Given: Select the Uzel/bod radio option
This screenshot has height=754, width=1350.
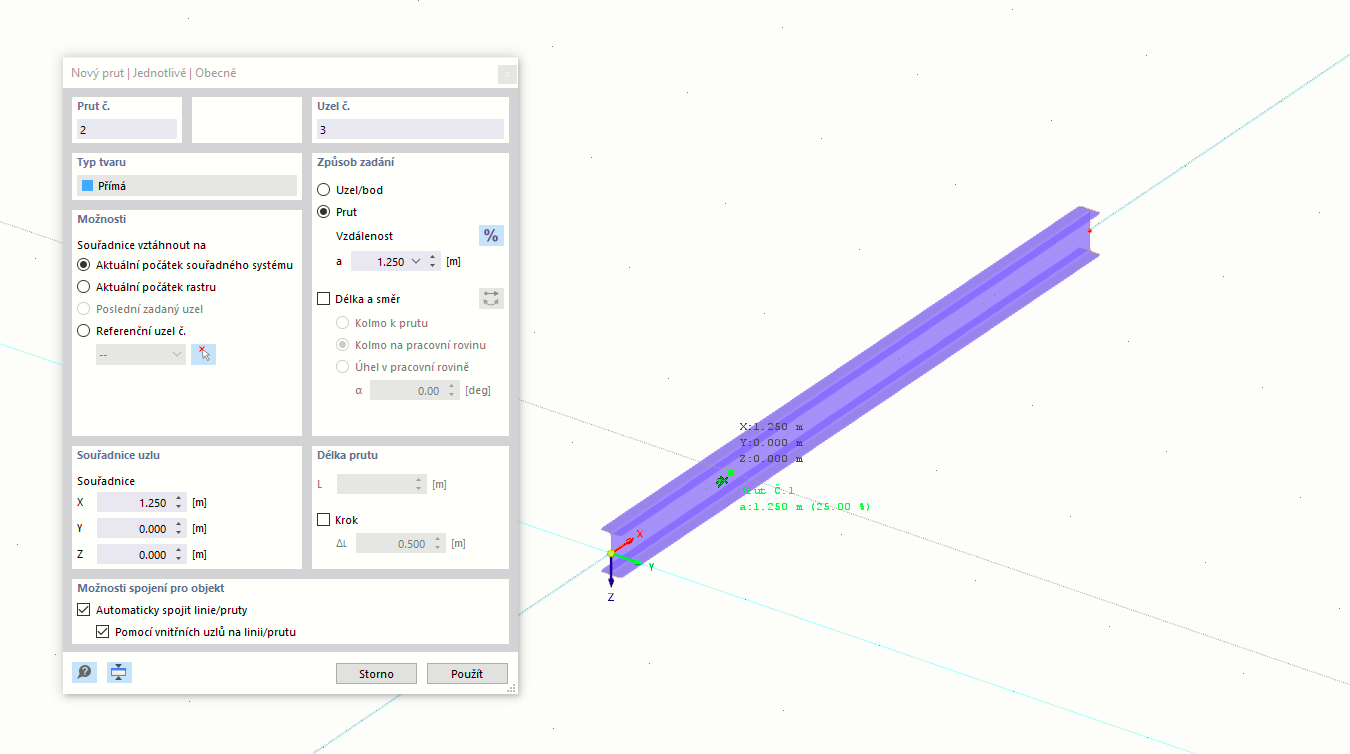Looking at the screenshot, I should [323, 190].
